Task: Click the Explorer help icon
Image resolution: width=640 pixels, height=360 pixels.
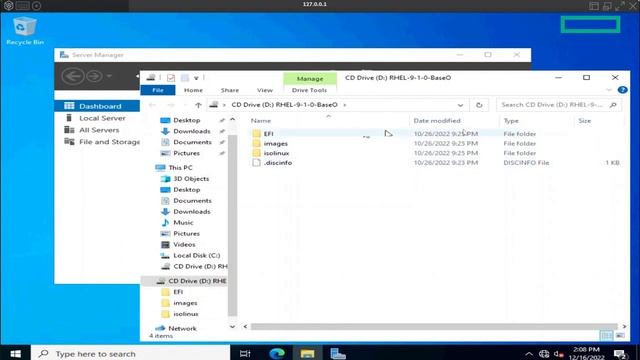Action: [622, 90]
